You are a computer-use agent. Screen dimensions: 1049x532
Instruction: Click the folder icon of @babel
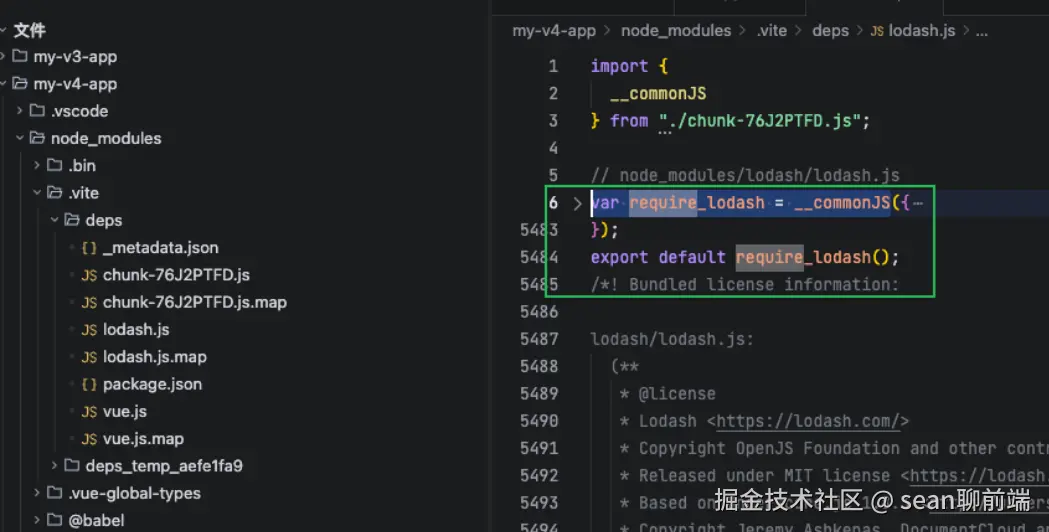tap(55, 519)
